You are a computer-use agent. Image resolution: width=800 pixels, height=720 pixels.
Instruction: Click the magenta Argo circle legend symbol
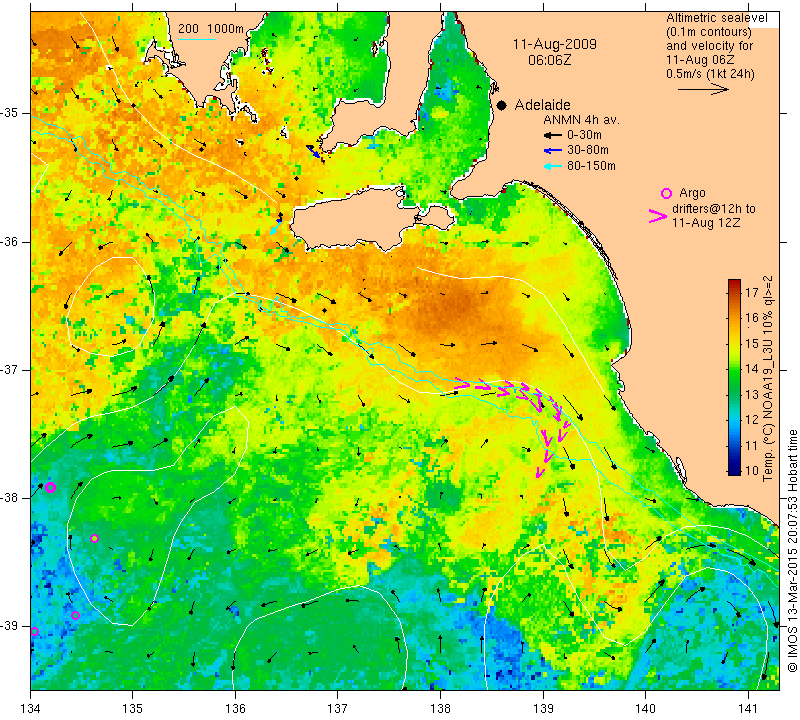[x=666, y=193]
